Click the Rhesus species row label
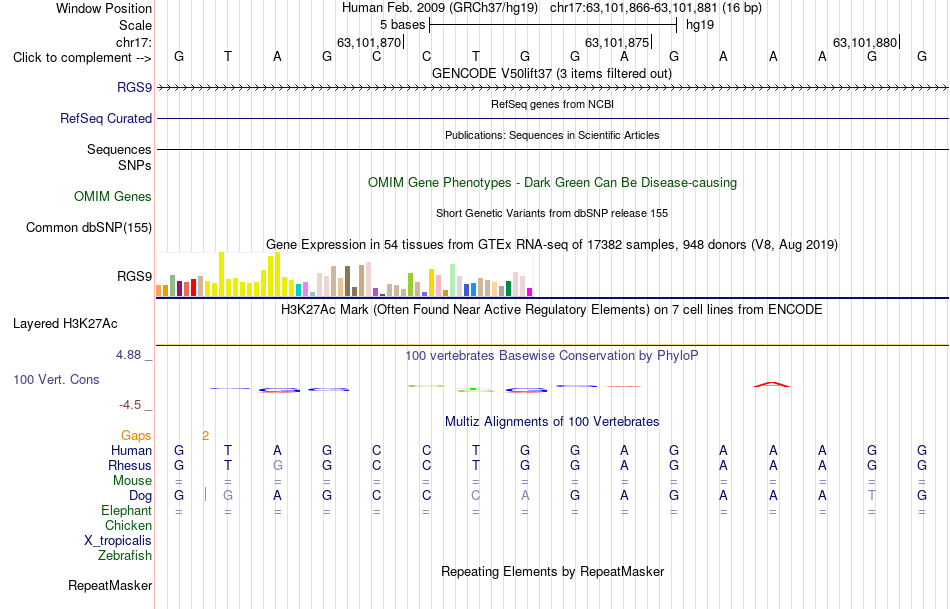Screen dimensions: 950x609 [130, 465]
